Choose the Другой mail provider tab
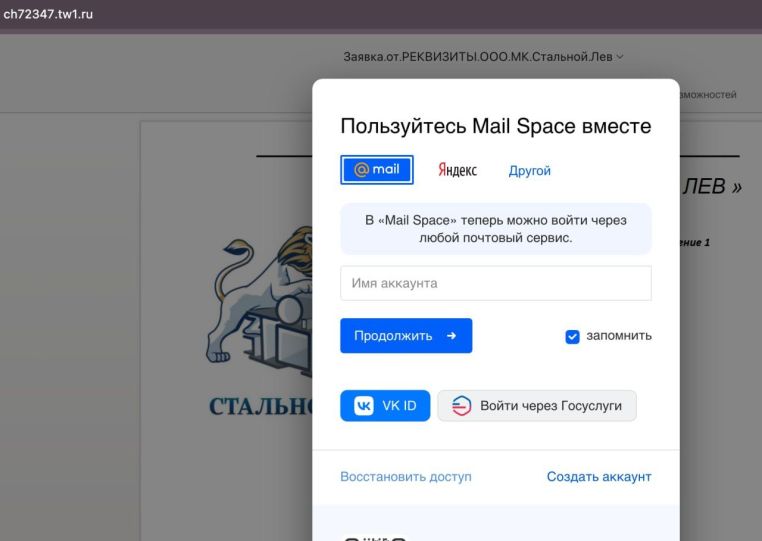The image size is (762, 541). click(x=529, y=171)
